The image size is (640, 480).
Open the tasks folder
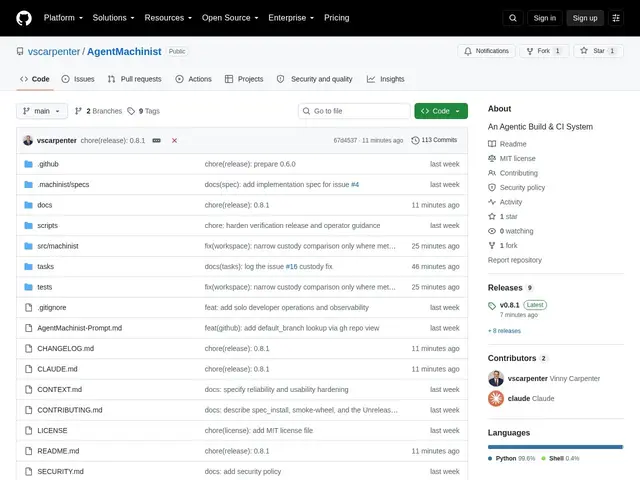click(x=45, y=267)
